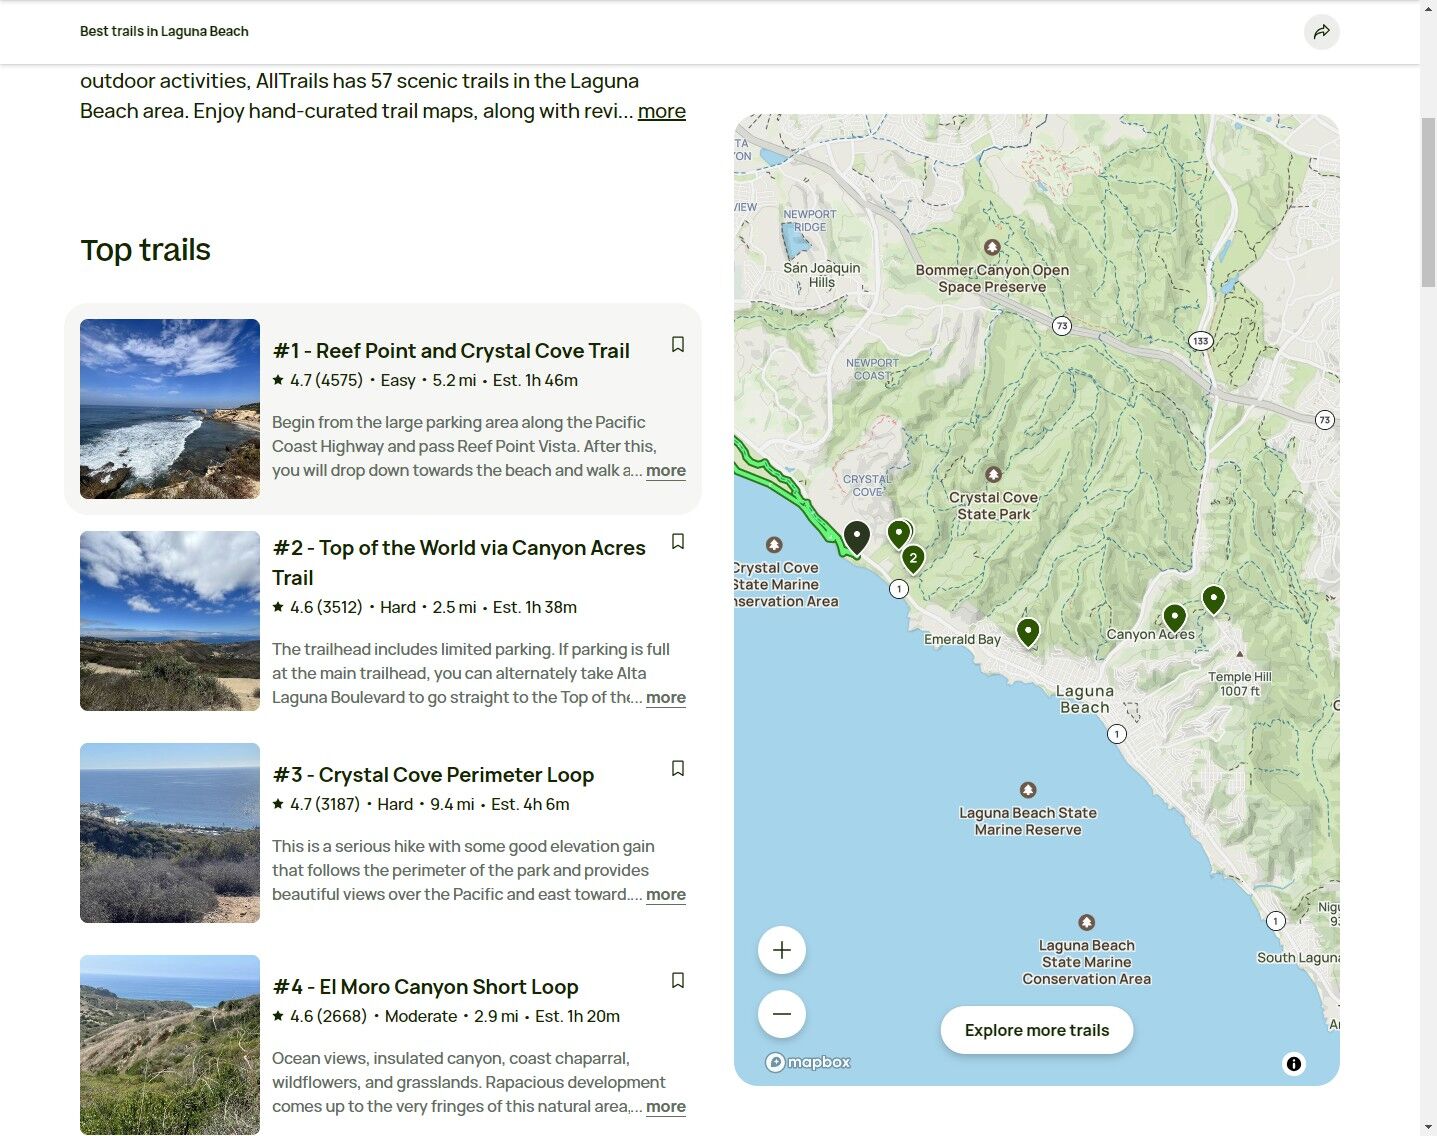
Task: Click the 'Est. 1h 46m' duration text
Action: (535, 380)
